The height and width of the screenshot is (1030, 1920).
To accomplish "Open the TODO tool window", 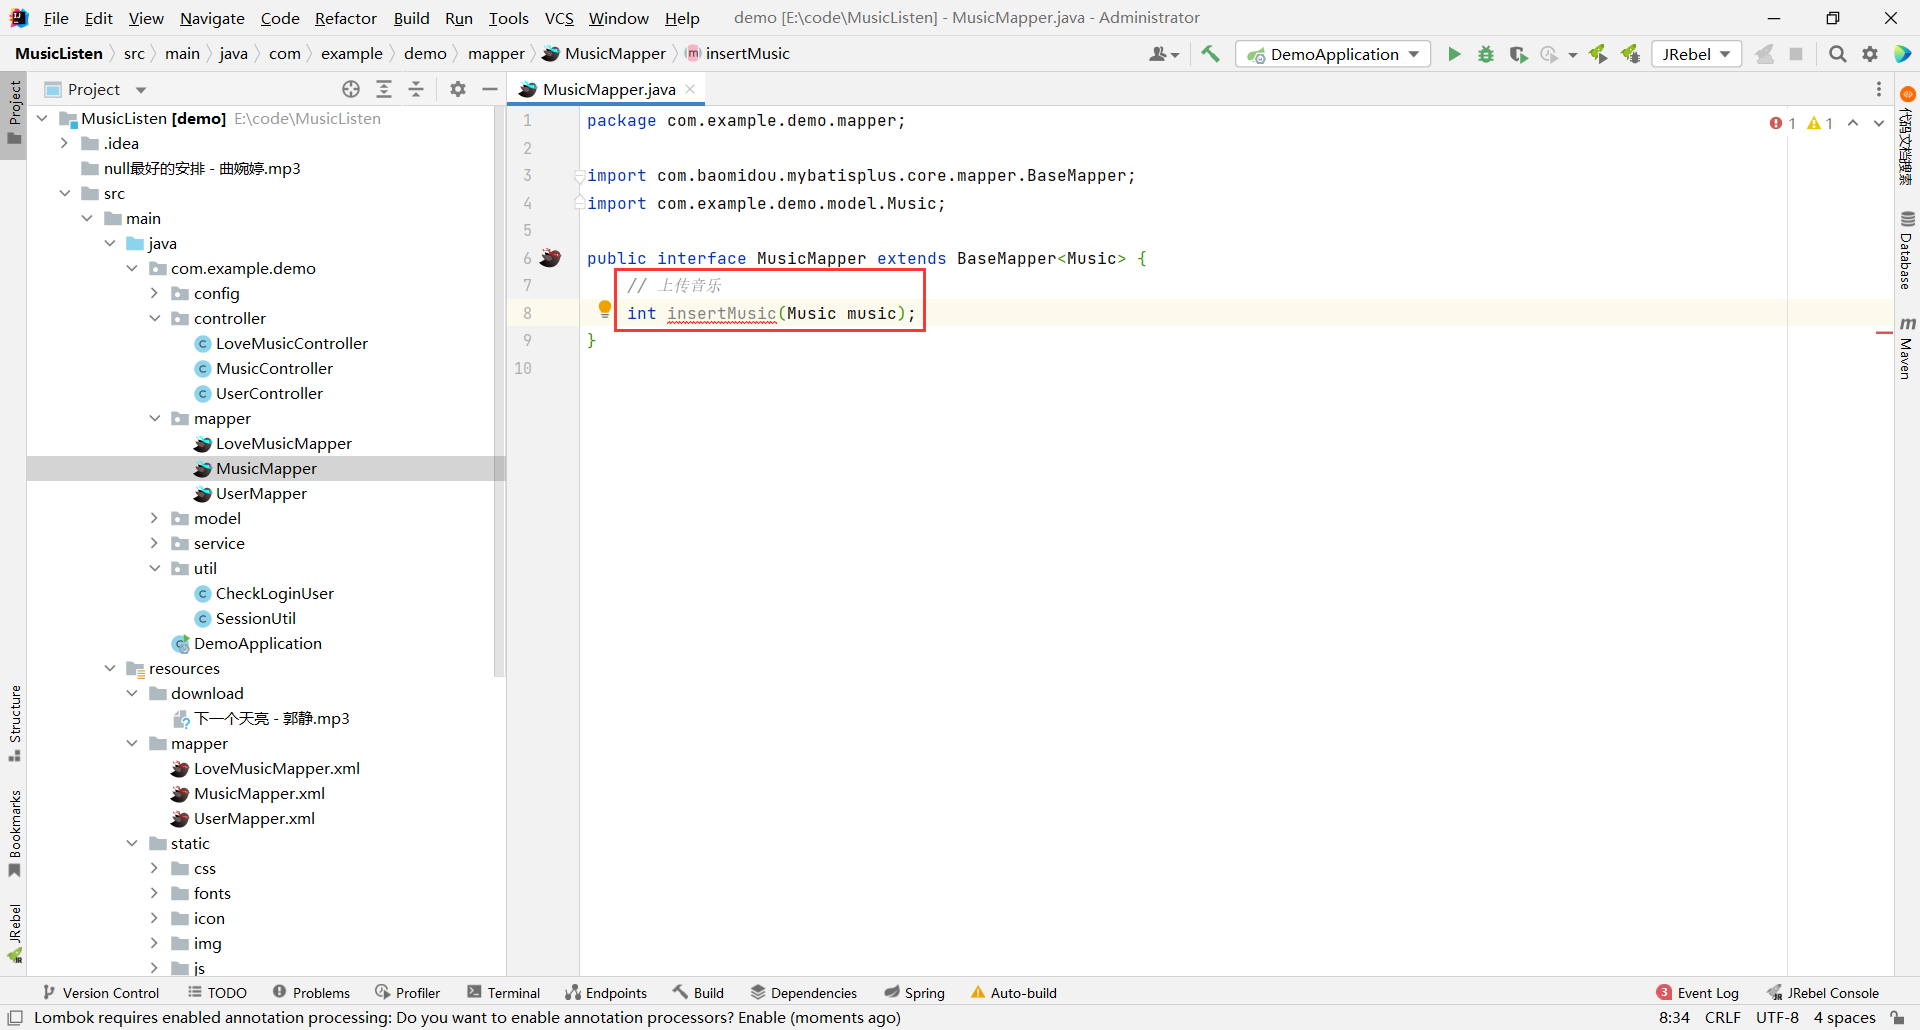I will [x=217, y=993].
